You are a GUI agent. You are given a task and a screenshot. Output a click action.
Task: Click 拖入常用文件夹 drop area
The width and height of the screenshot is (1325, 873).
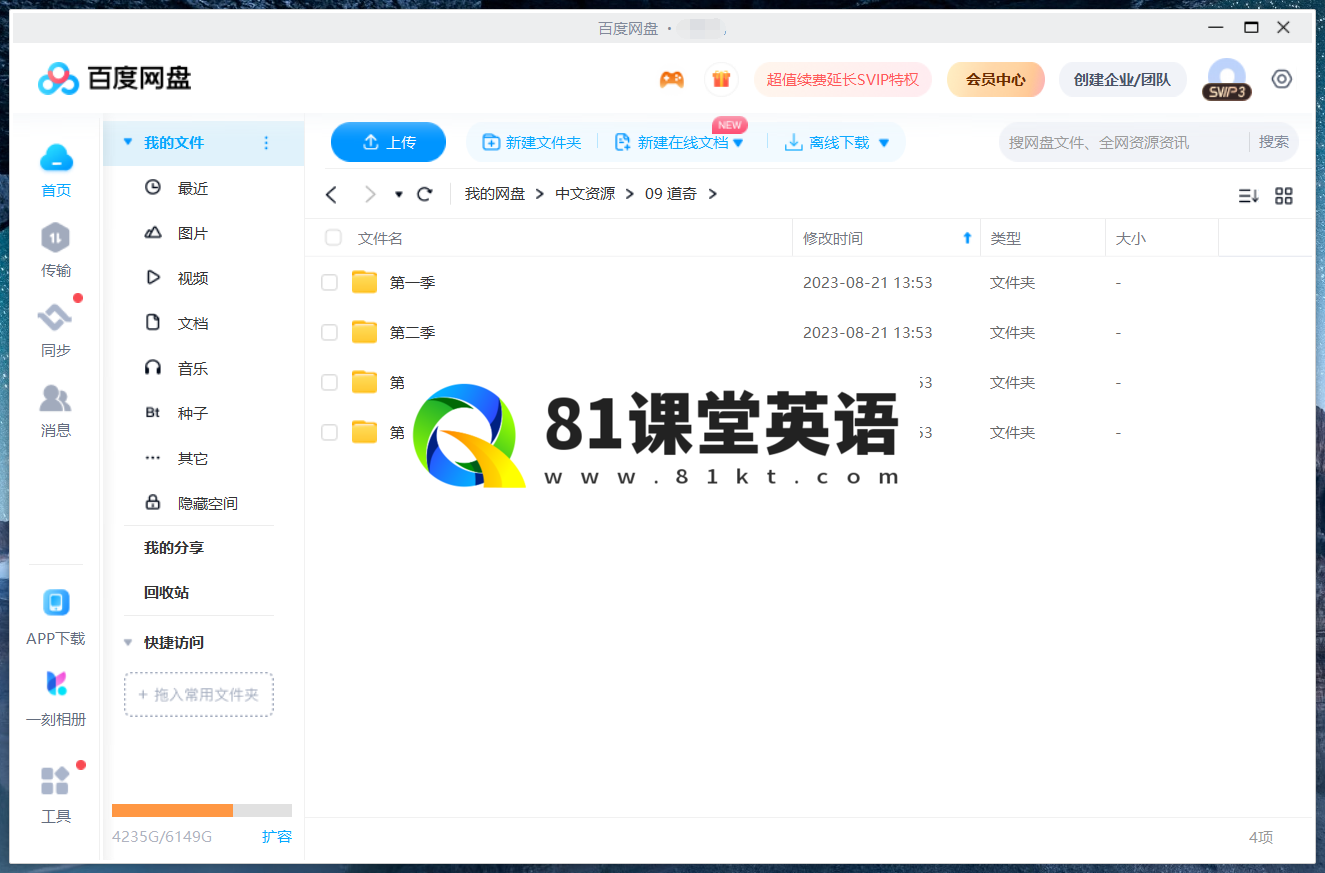(x=199, y=694)
